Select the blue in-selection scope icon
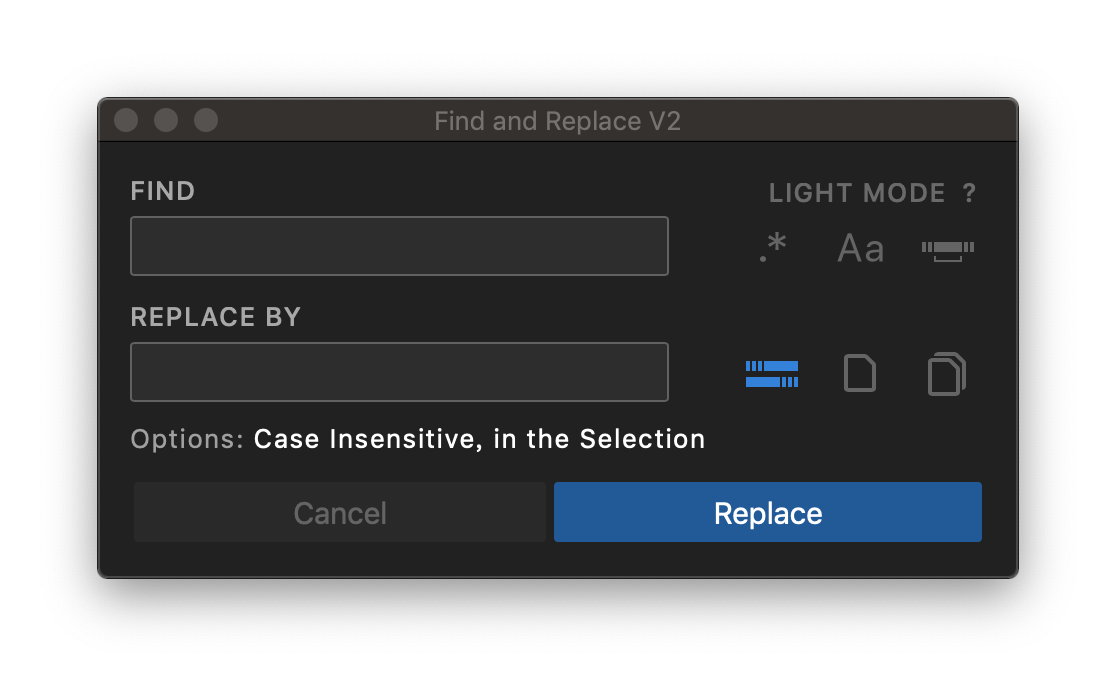The height and width of the screenshot is (686, 1110). tap(772, 374)
